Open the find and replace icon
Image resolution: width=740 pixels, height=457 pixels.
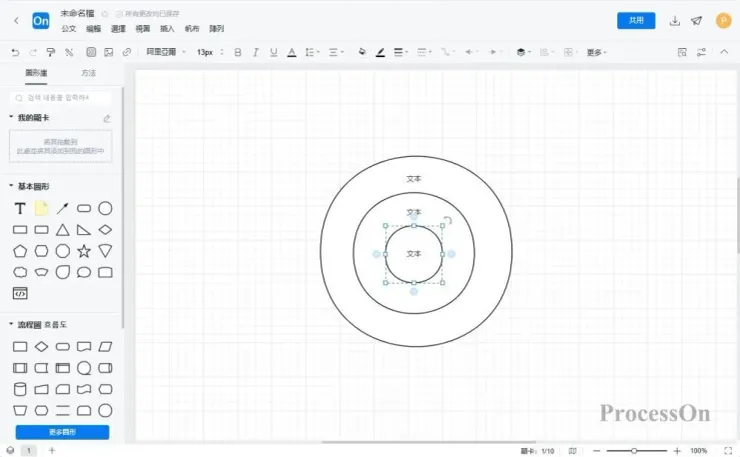tap(682, 52)
